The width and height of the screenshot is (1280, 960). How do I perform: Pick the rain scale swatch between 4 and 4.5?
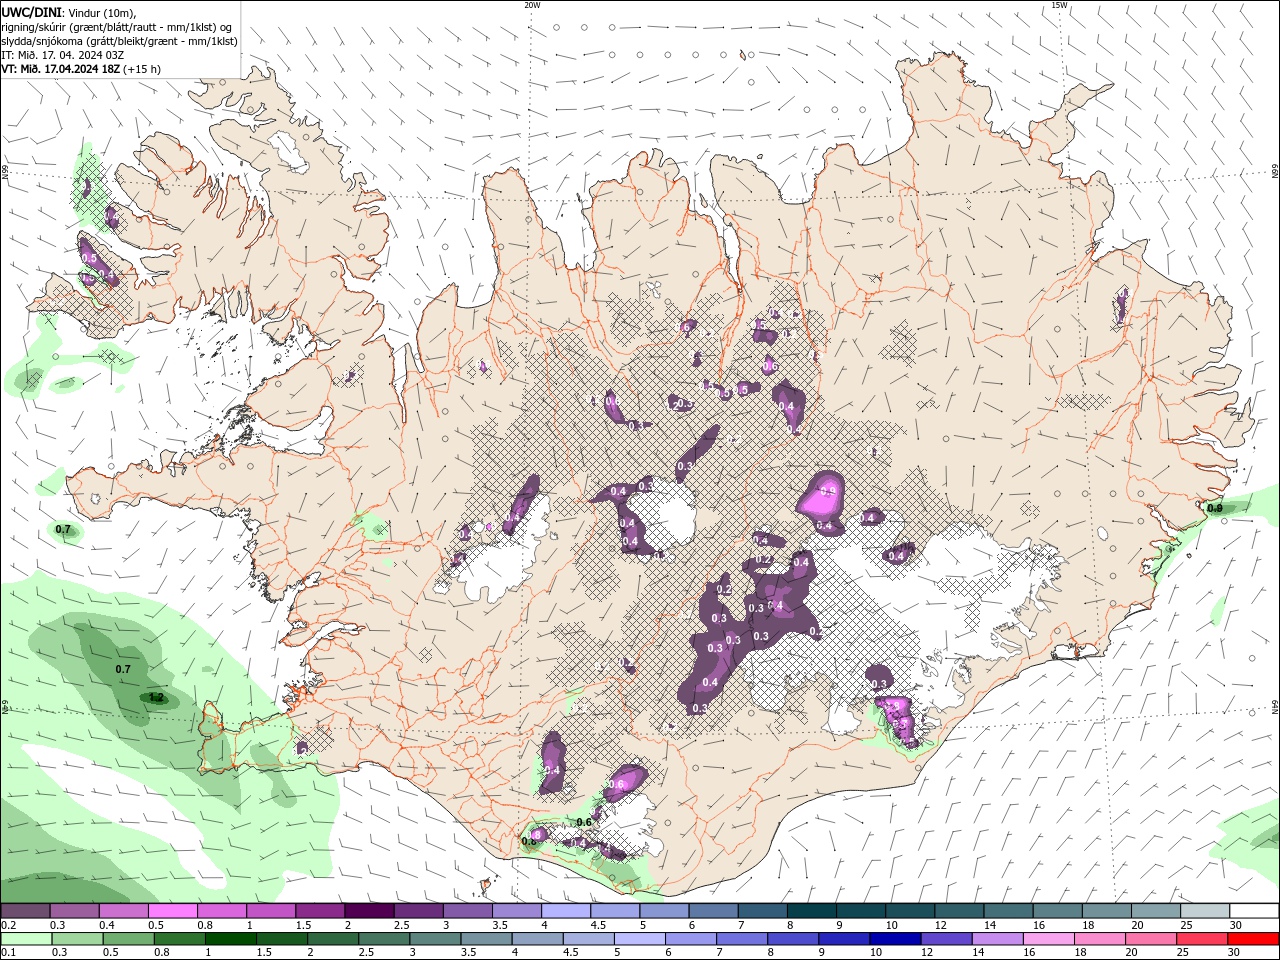pos(537,939)
